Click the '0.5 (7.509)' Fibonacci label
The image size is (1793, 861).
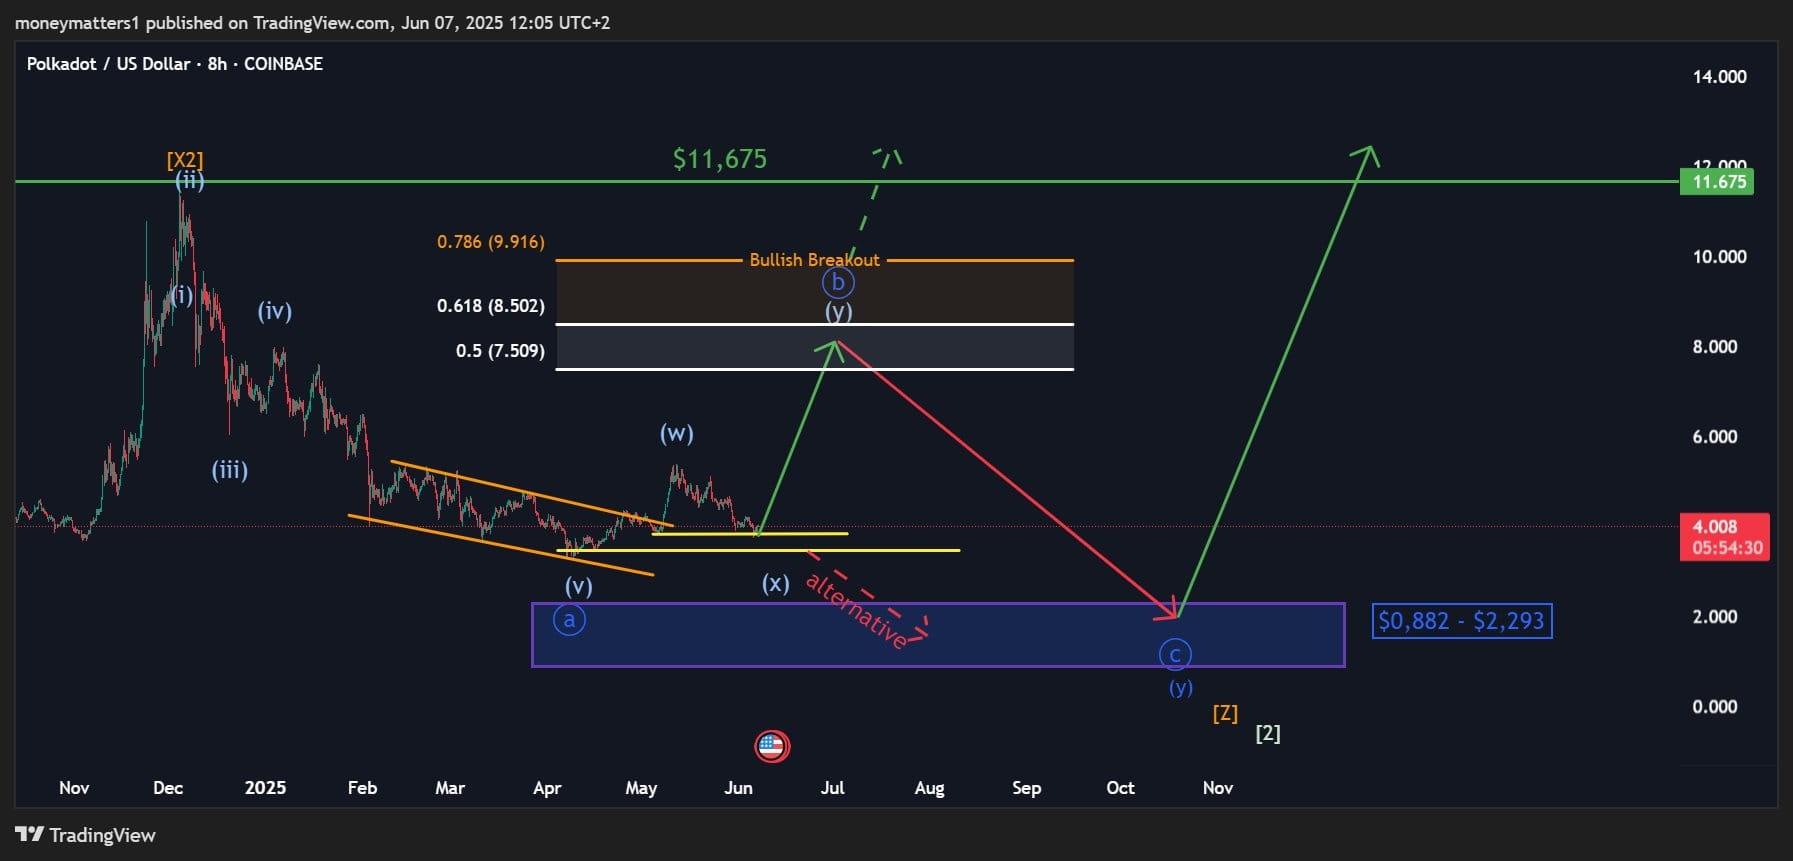[x=500, y=351]
